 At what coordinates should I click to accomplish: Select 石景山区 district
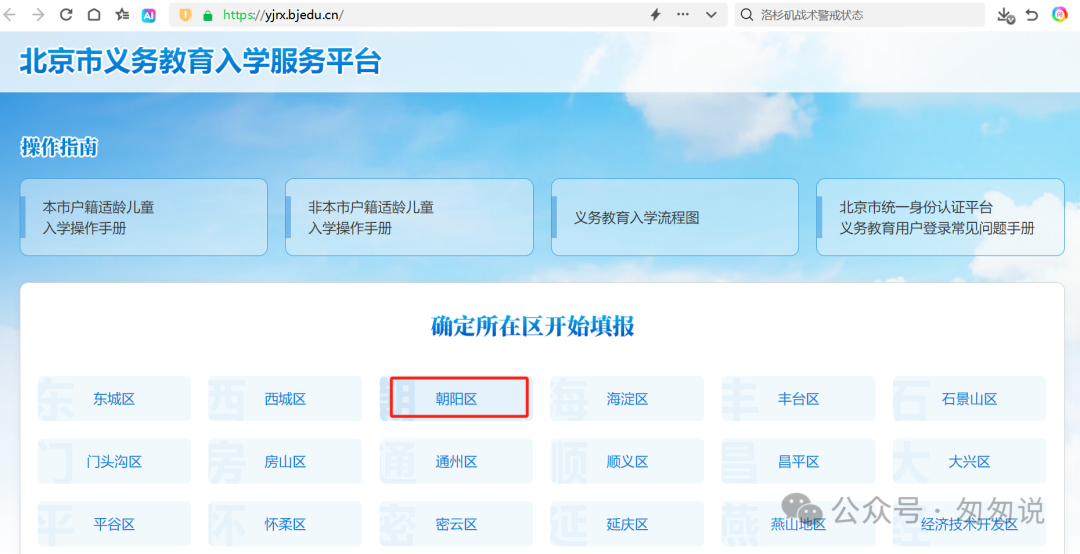[969, 398]
